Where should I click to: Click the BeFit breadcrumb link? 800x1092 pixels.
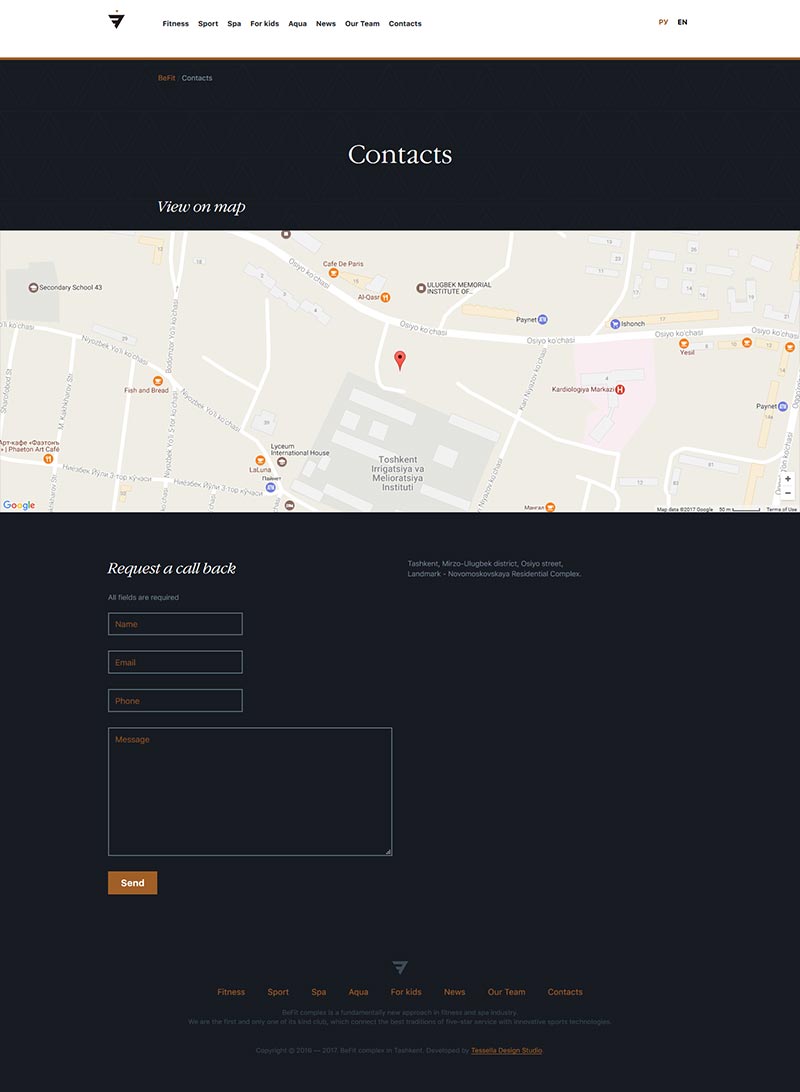[166, 78]
